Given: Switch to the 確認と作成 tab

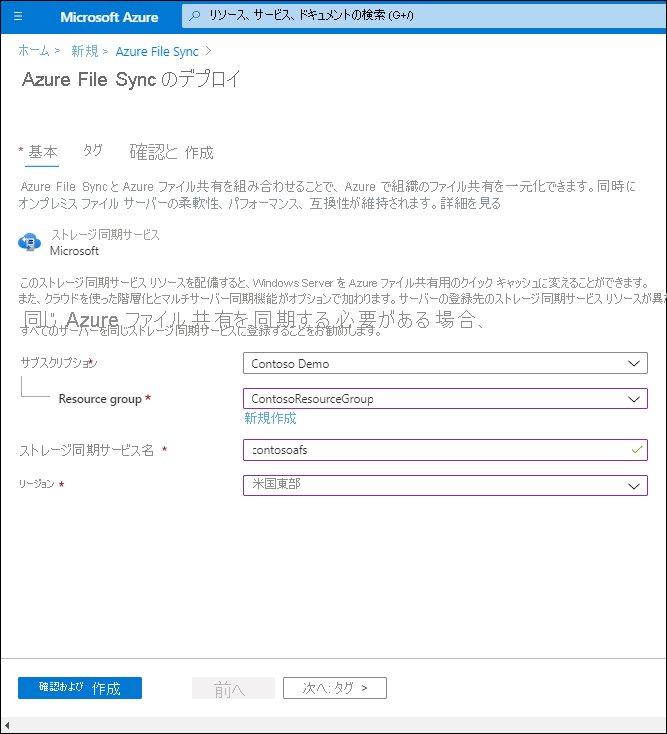Looking at the screenshot, I should (171, 153).
